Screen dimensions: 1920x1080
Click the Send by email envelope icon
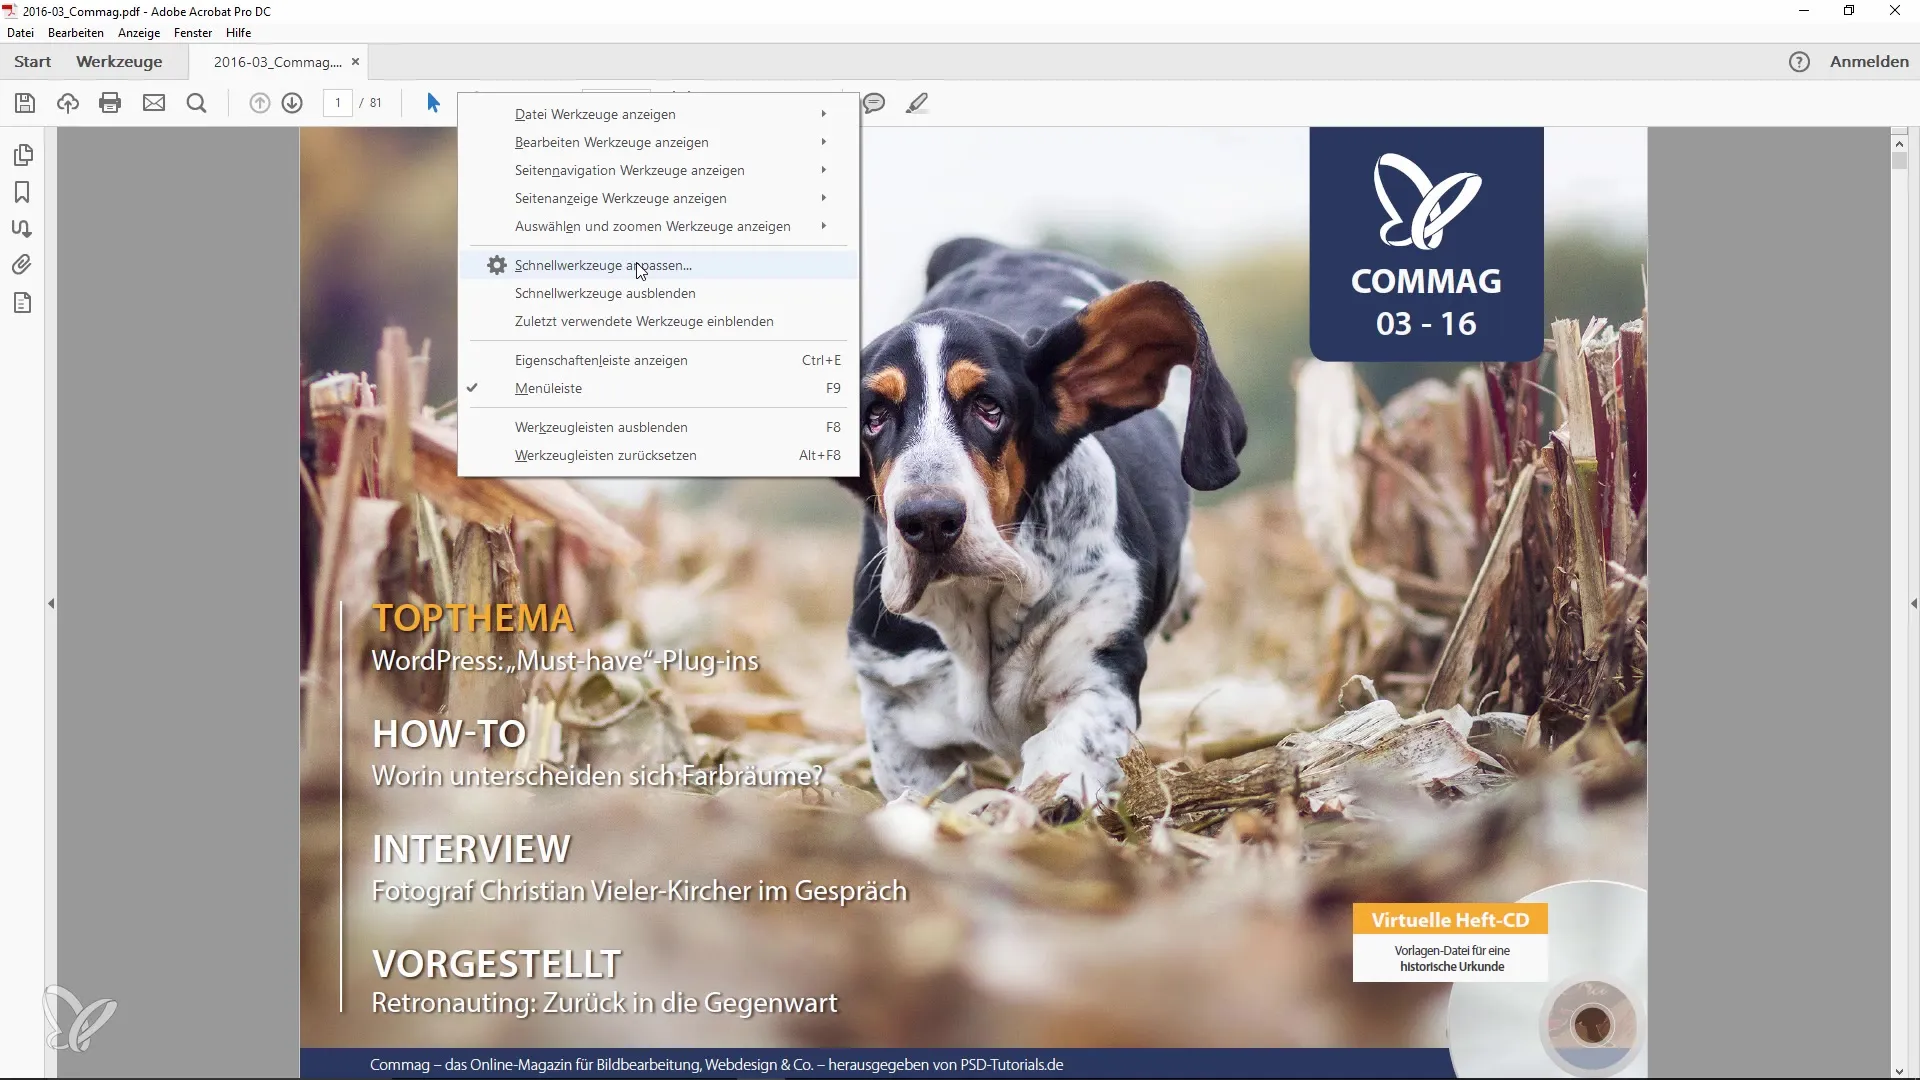pyautogui.click(x=154, y=103)
